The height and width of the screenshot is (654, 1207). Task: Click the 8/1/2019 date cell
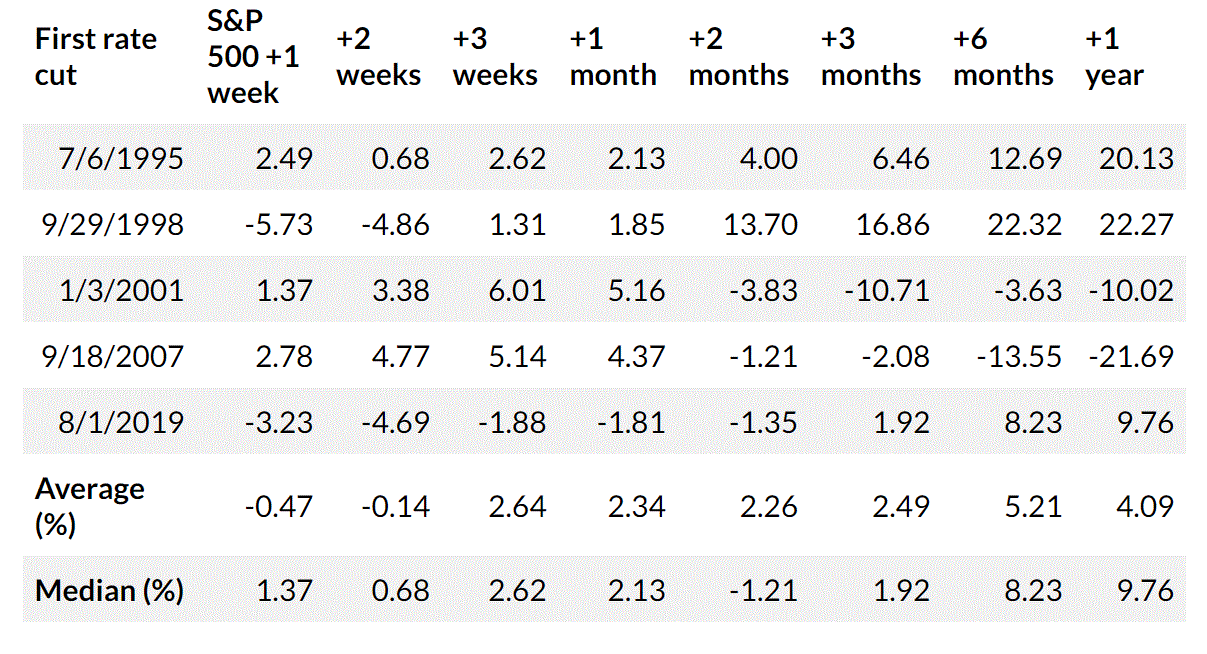(x=122, y=422)
